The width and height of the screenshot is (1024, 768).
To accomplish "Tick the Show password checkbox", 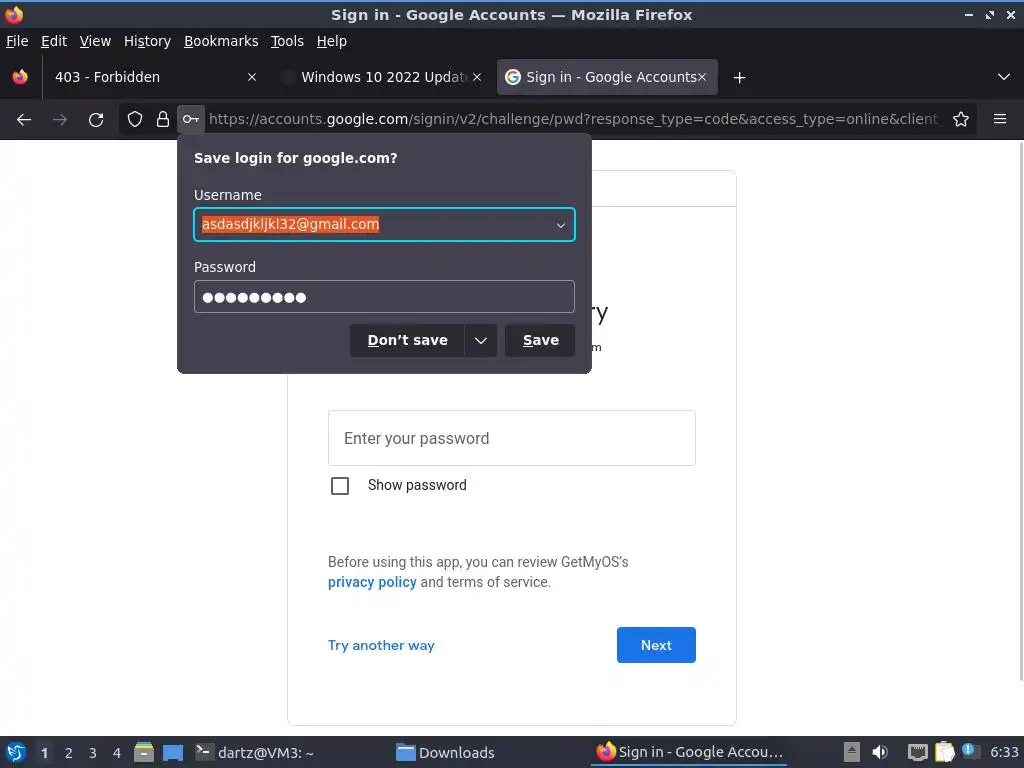I will tap(340, 486).
